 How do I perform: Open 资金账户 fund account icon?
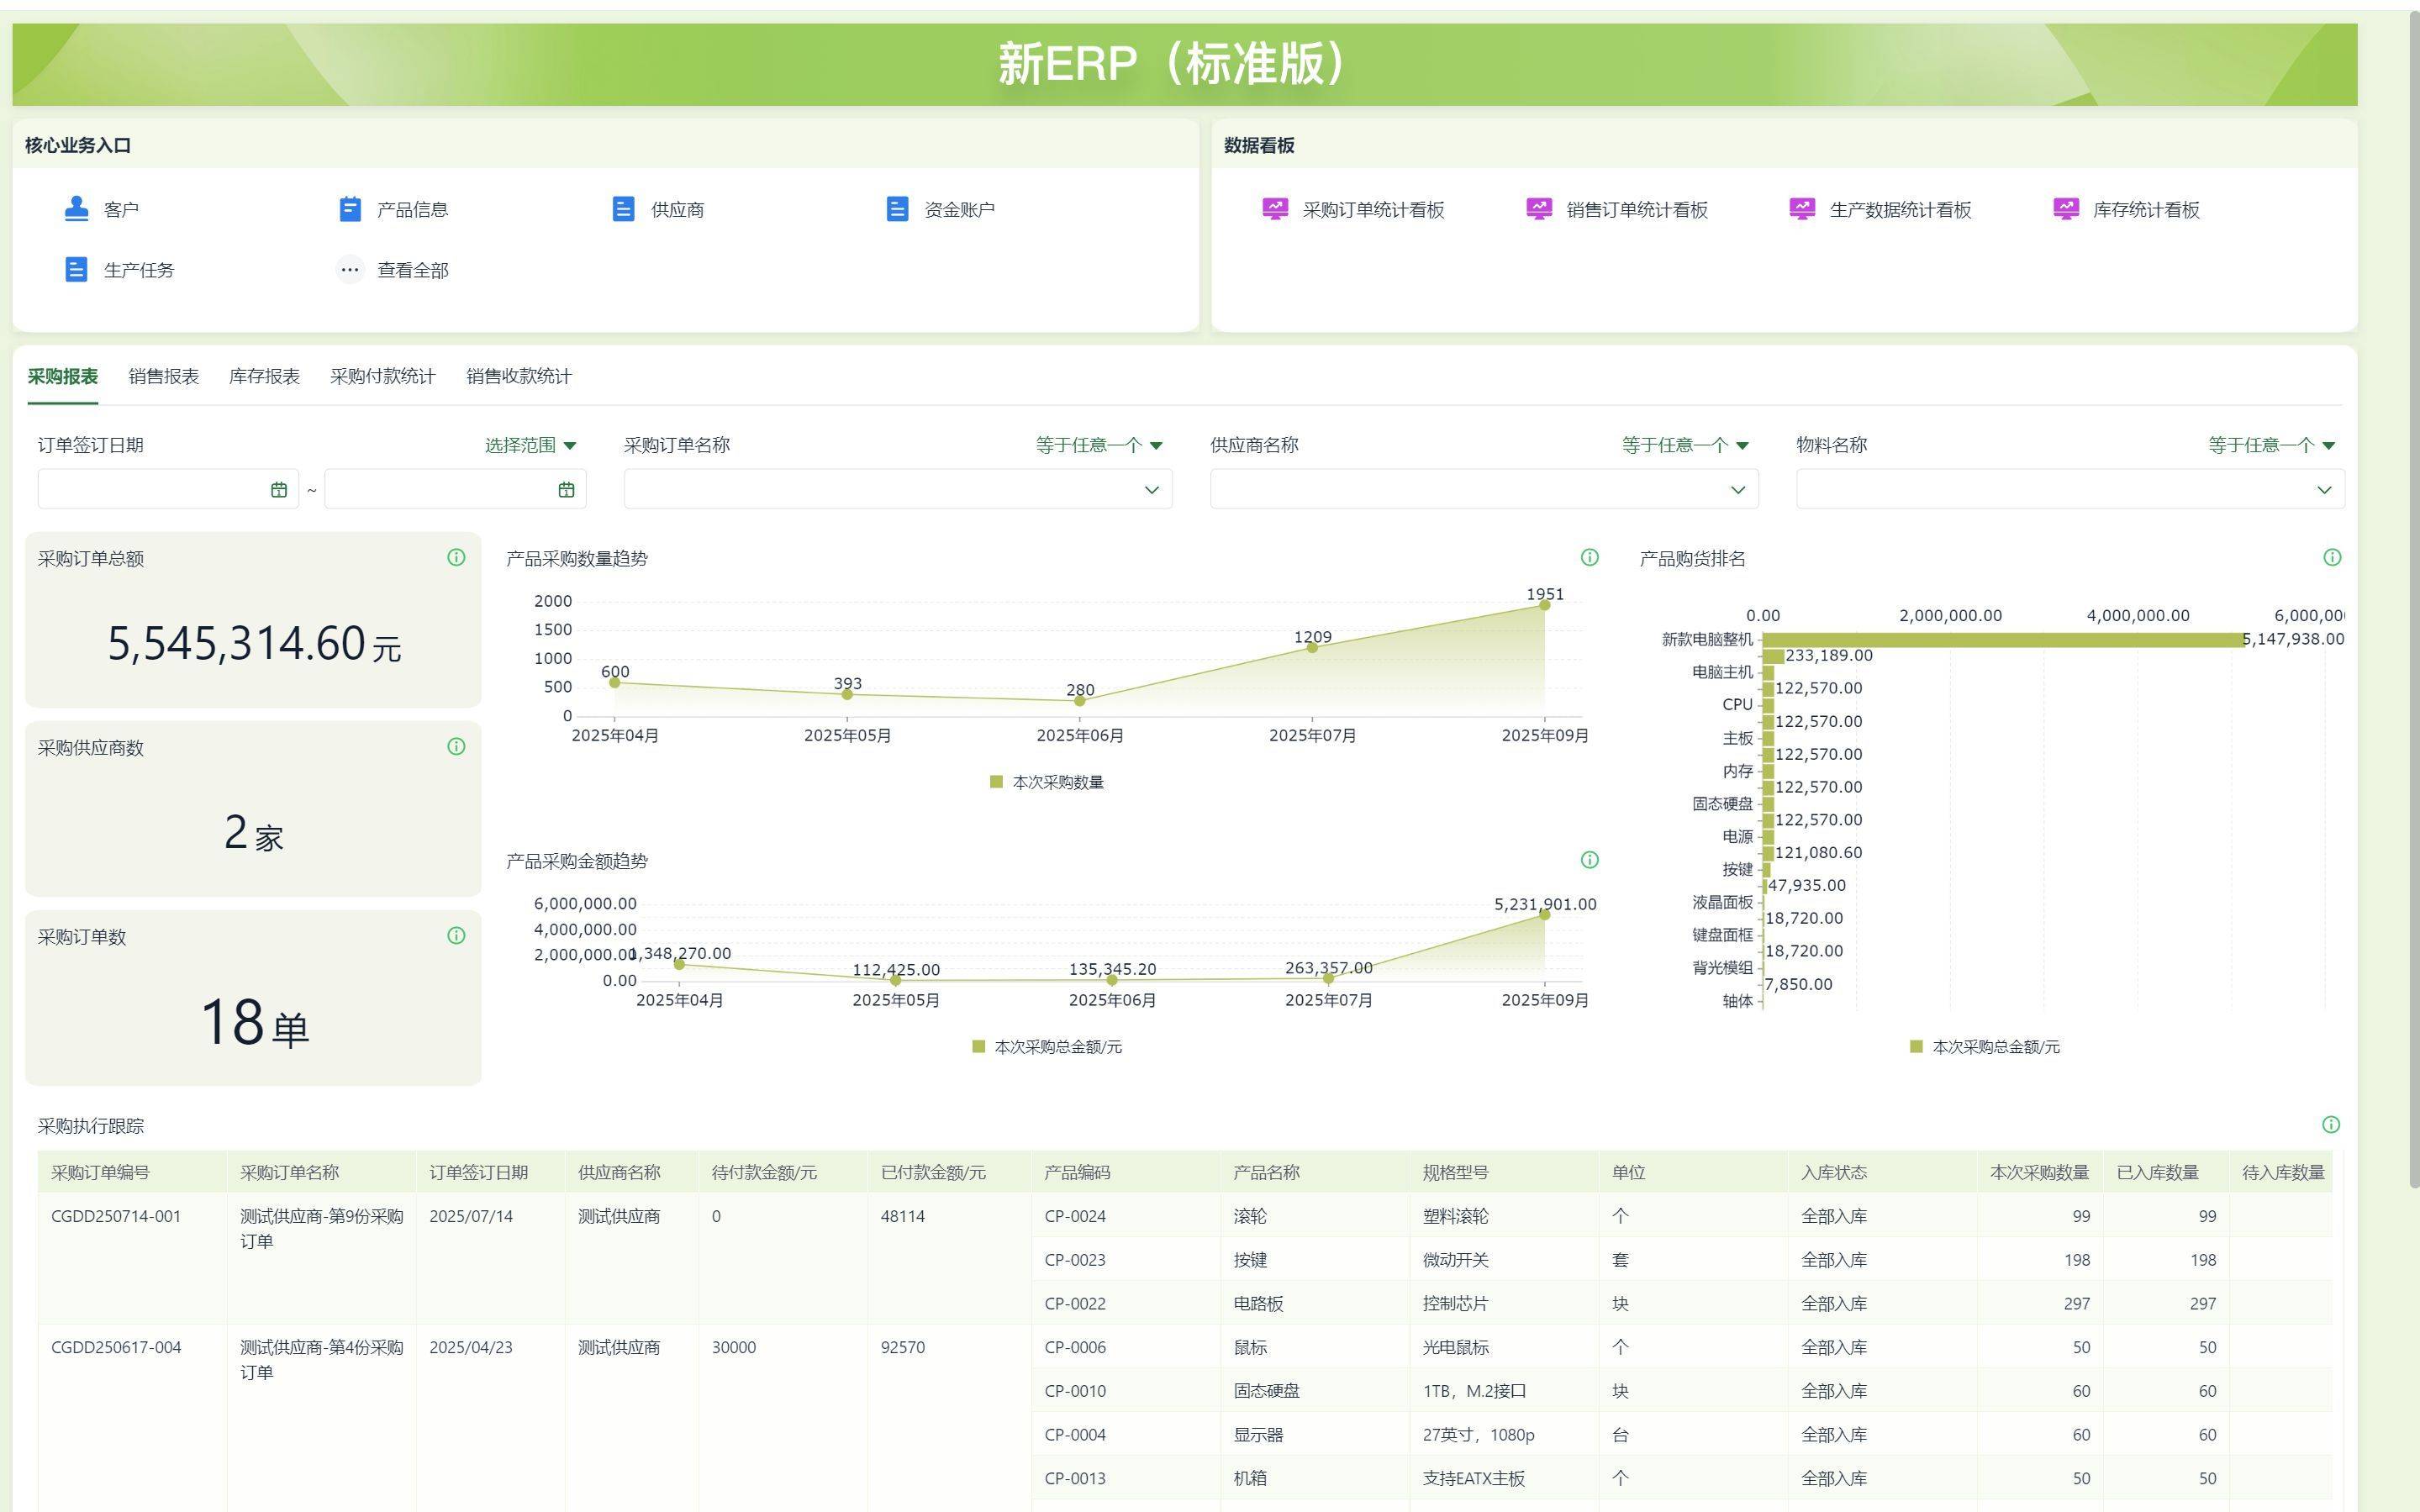[x=897, y=209]
